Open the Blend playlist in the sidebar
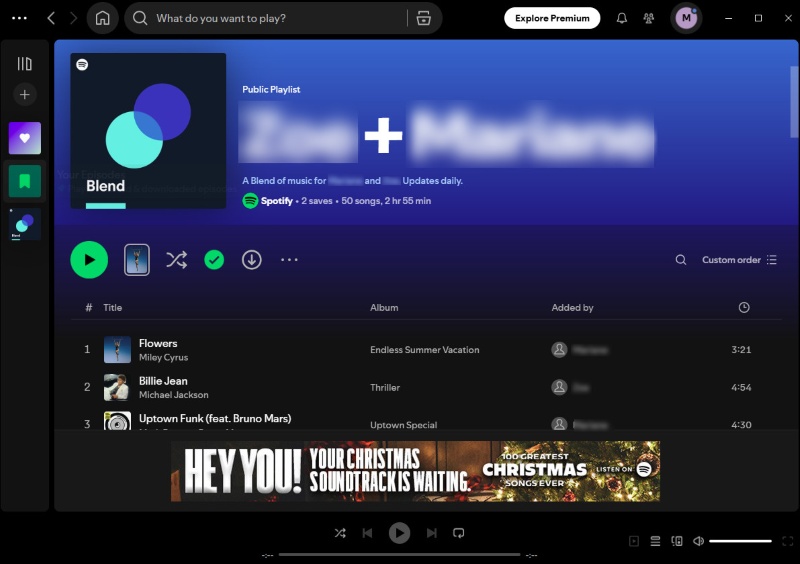Screen dimensions: 800x564 coord(24,225)
